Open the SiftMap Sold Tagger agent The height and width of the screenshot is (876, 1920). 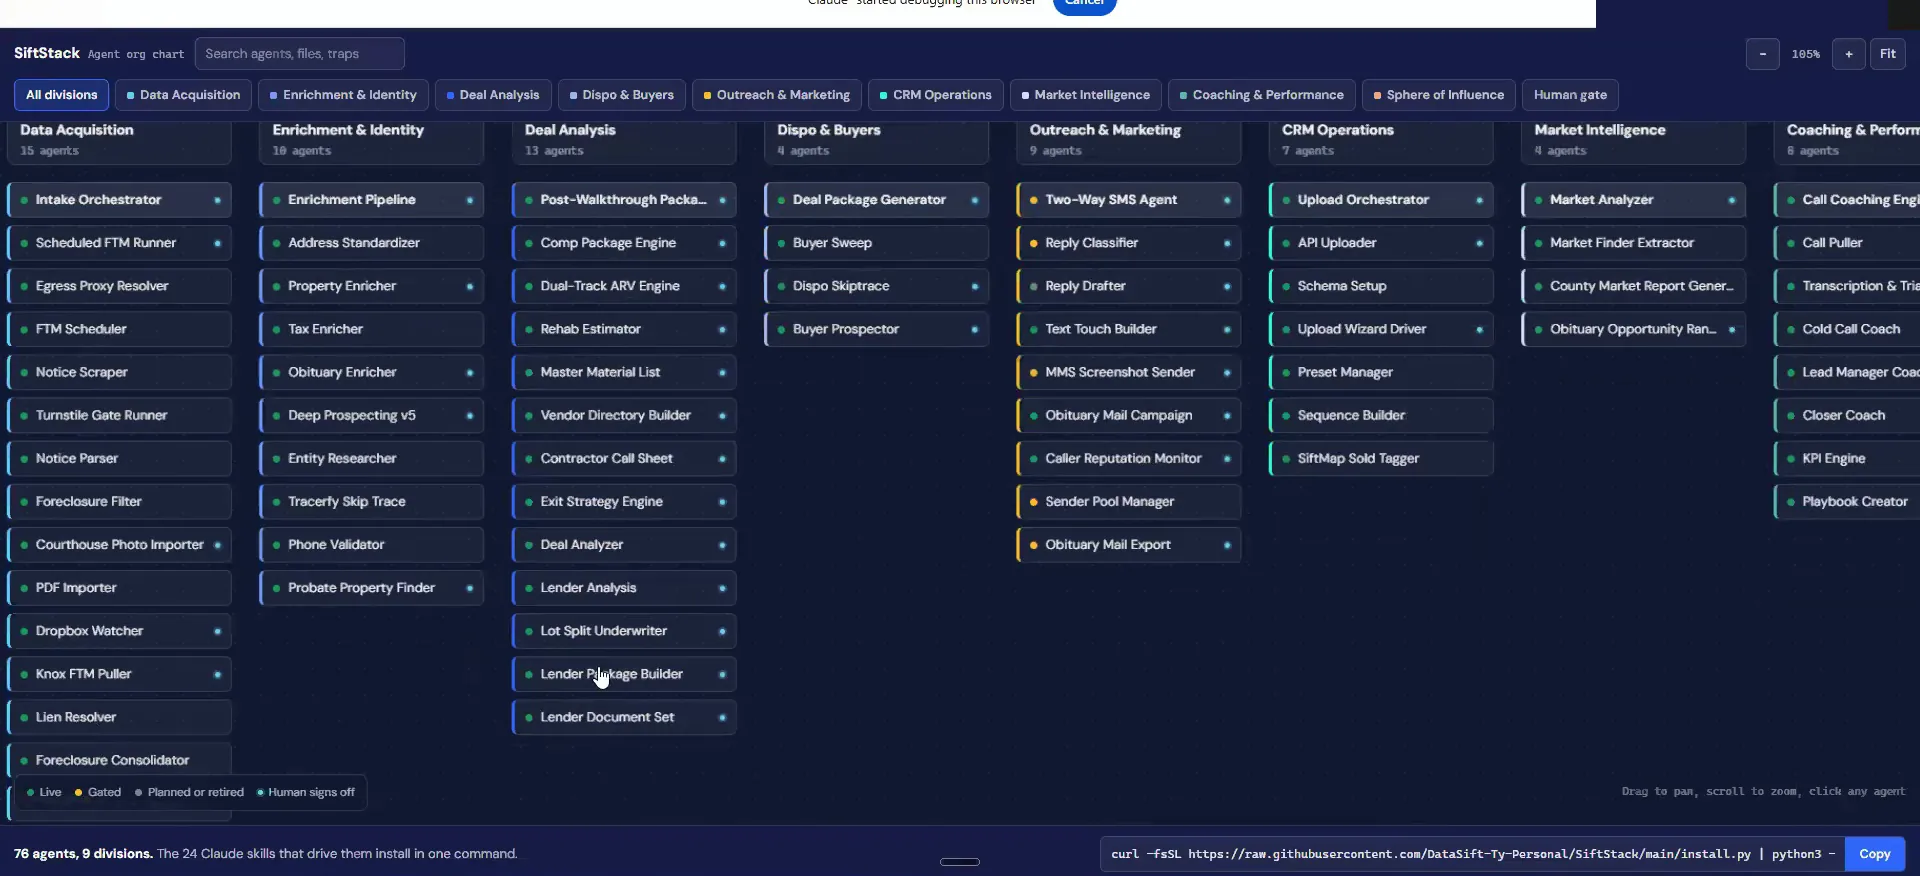(x=1382, y=458)
